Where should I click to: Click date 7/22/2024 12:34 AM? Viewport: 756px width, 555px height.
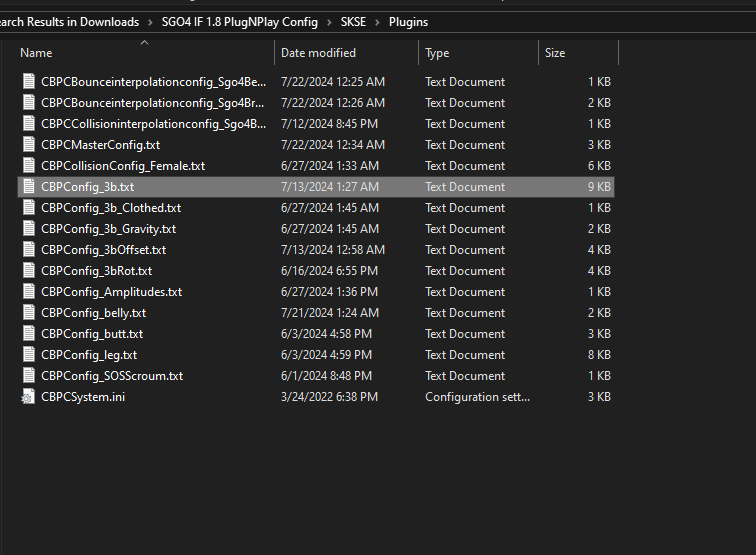click(x=333, y=145)
